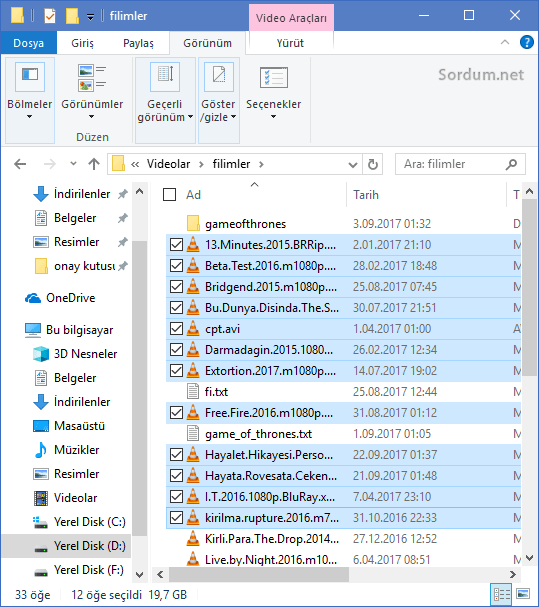Click the Seçenekler options icon
Screen dimensions: 539x607
tap(274, 77)
